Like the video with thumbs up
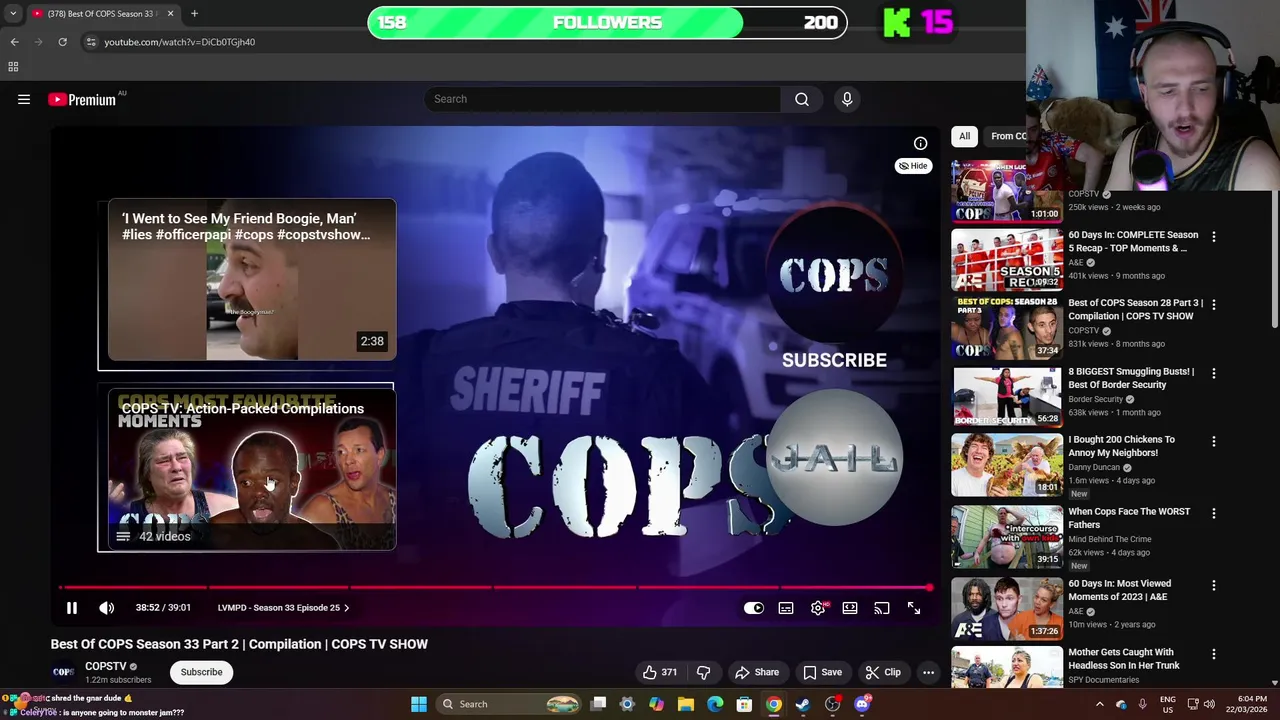The height and width of the screenshot is (720, 1280). click(x=660, y=672)
